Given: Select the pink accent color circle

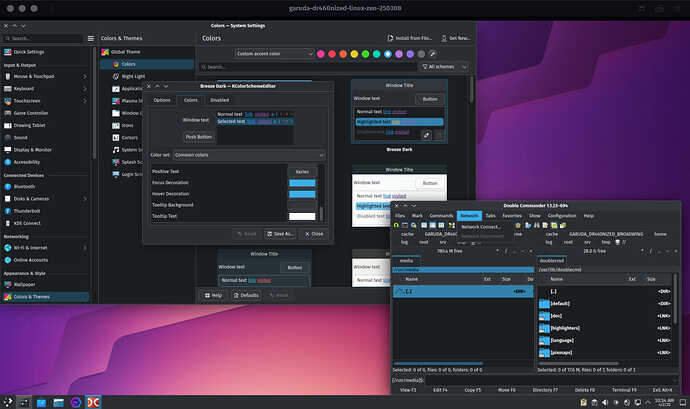Looking at the screenshot, I should click(321, 54).
